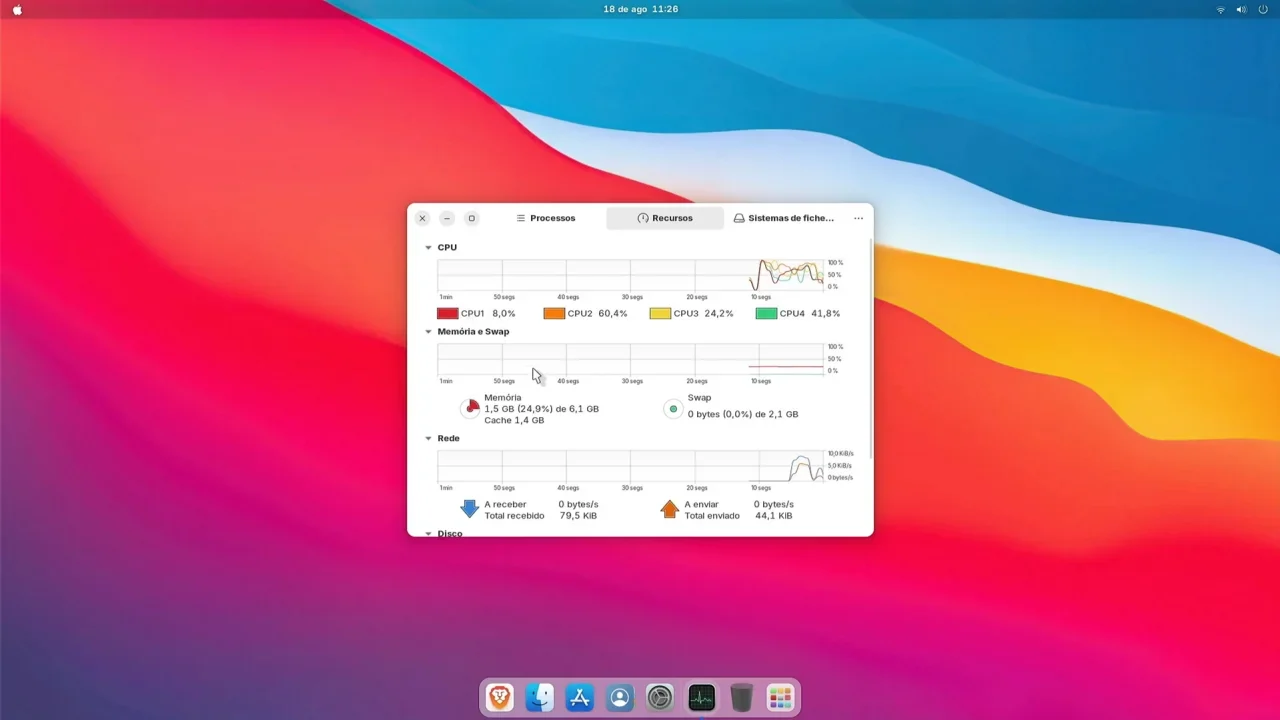
Task: Click the Memória pie chart icon
Action: [x=470, y=408]
